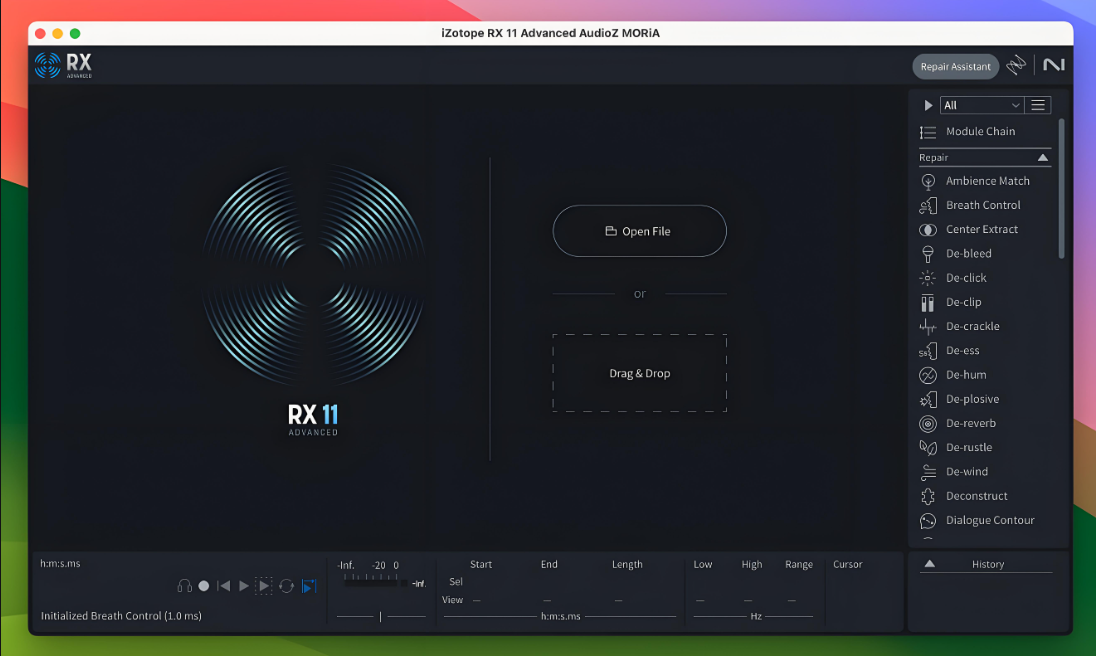Click the Open File button
1096x656 pixels.
point(640,231)
